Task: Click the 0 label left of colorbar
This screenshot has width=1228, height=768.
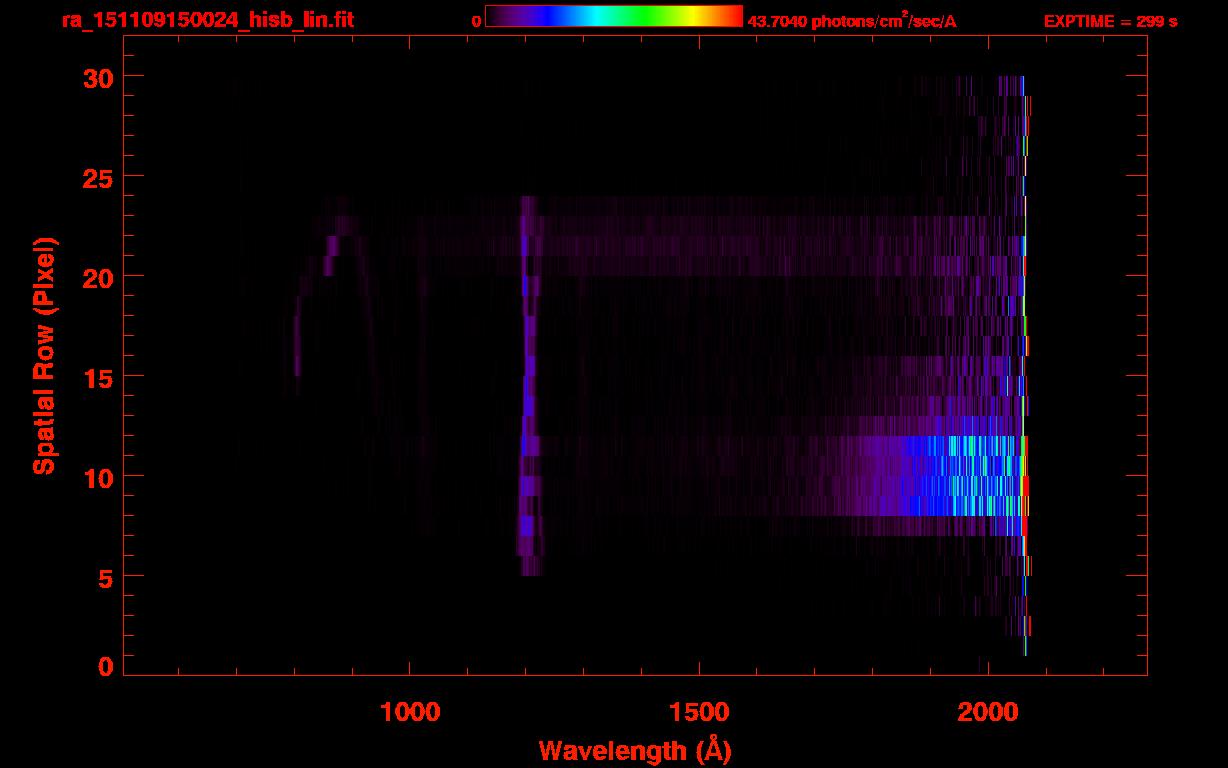Action: (477, 21)
